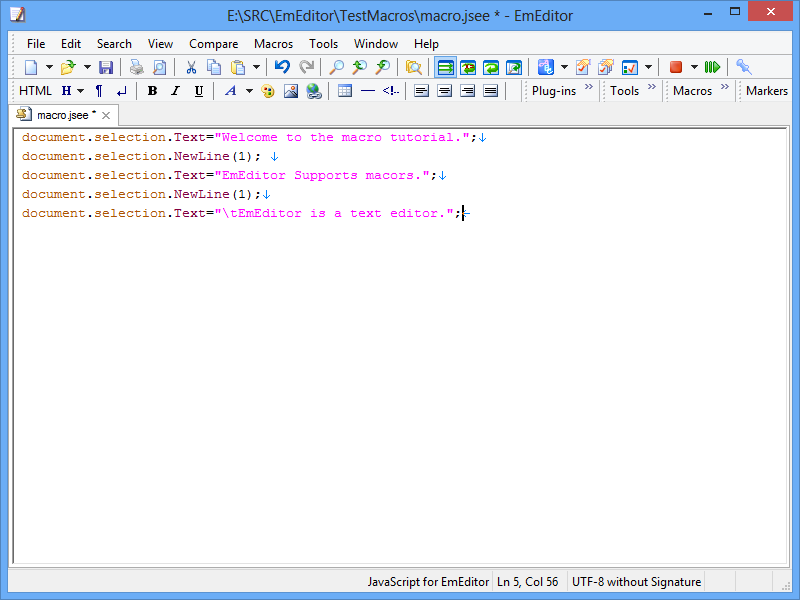Screen dimensions: 800x600
Task: Open the color palette icon in HTML bar
Action: pyautogui.click(x=267, y=91)
